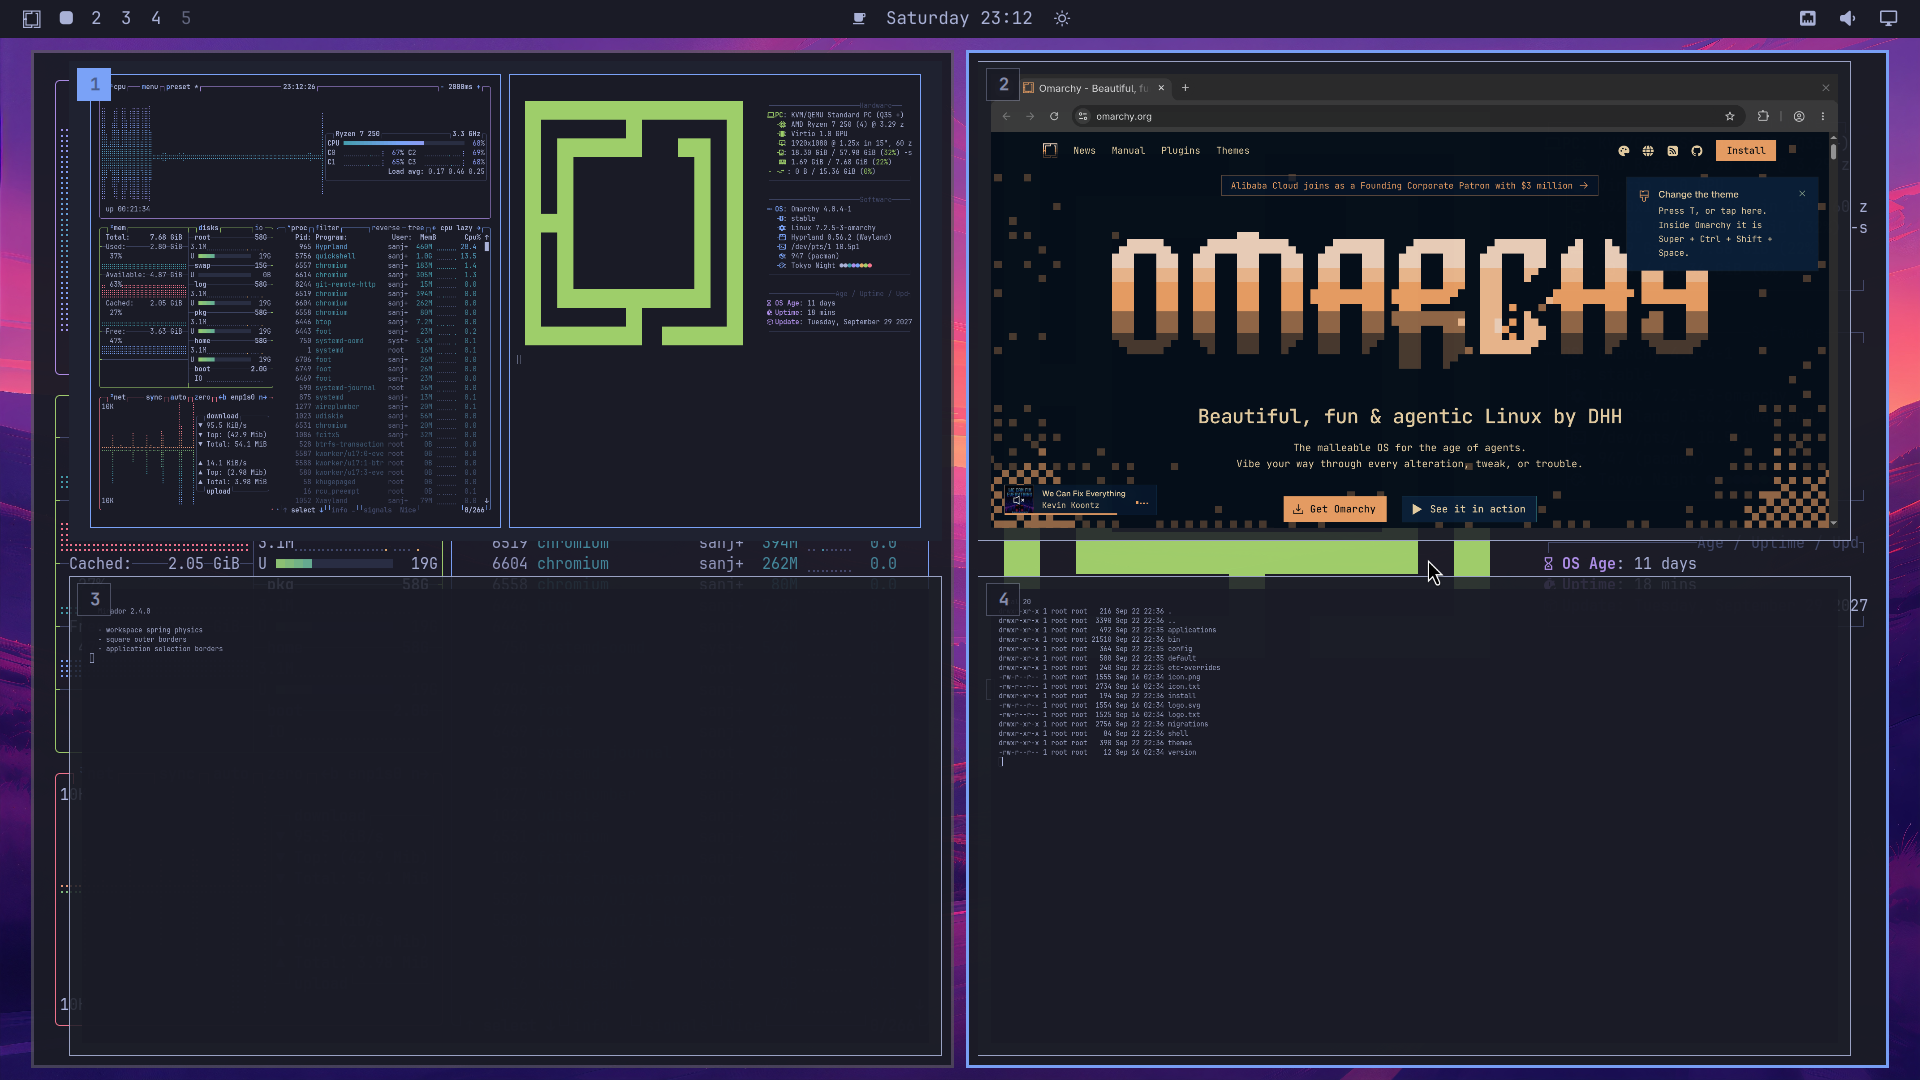1920x1080 pixels.
Task: Click the mute icon on We Can Fix Everything player
Action: [1019, 501]
